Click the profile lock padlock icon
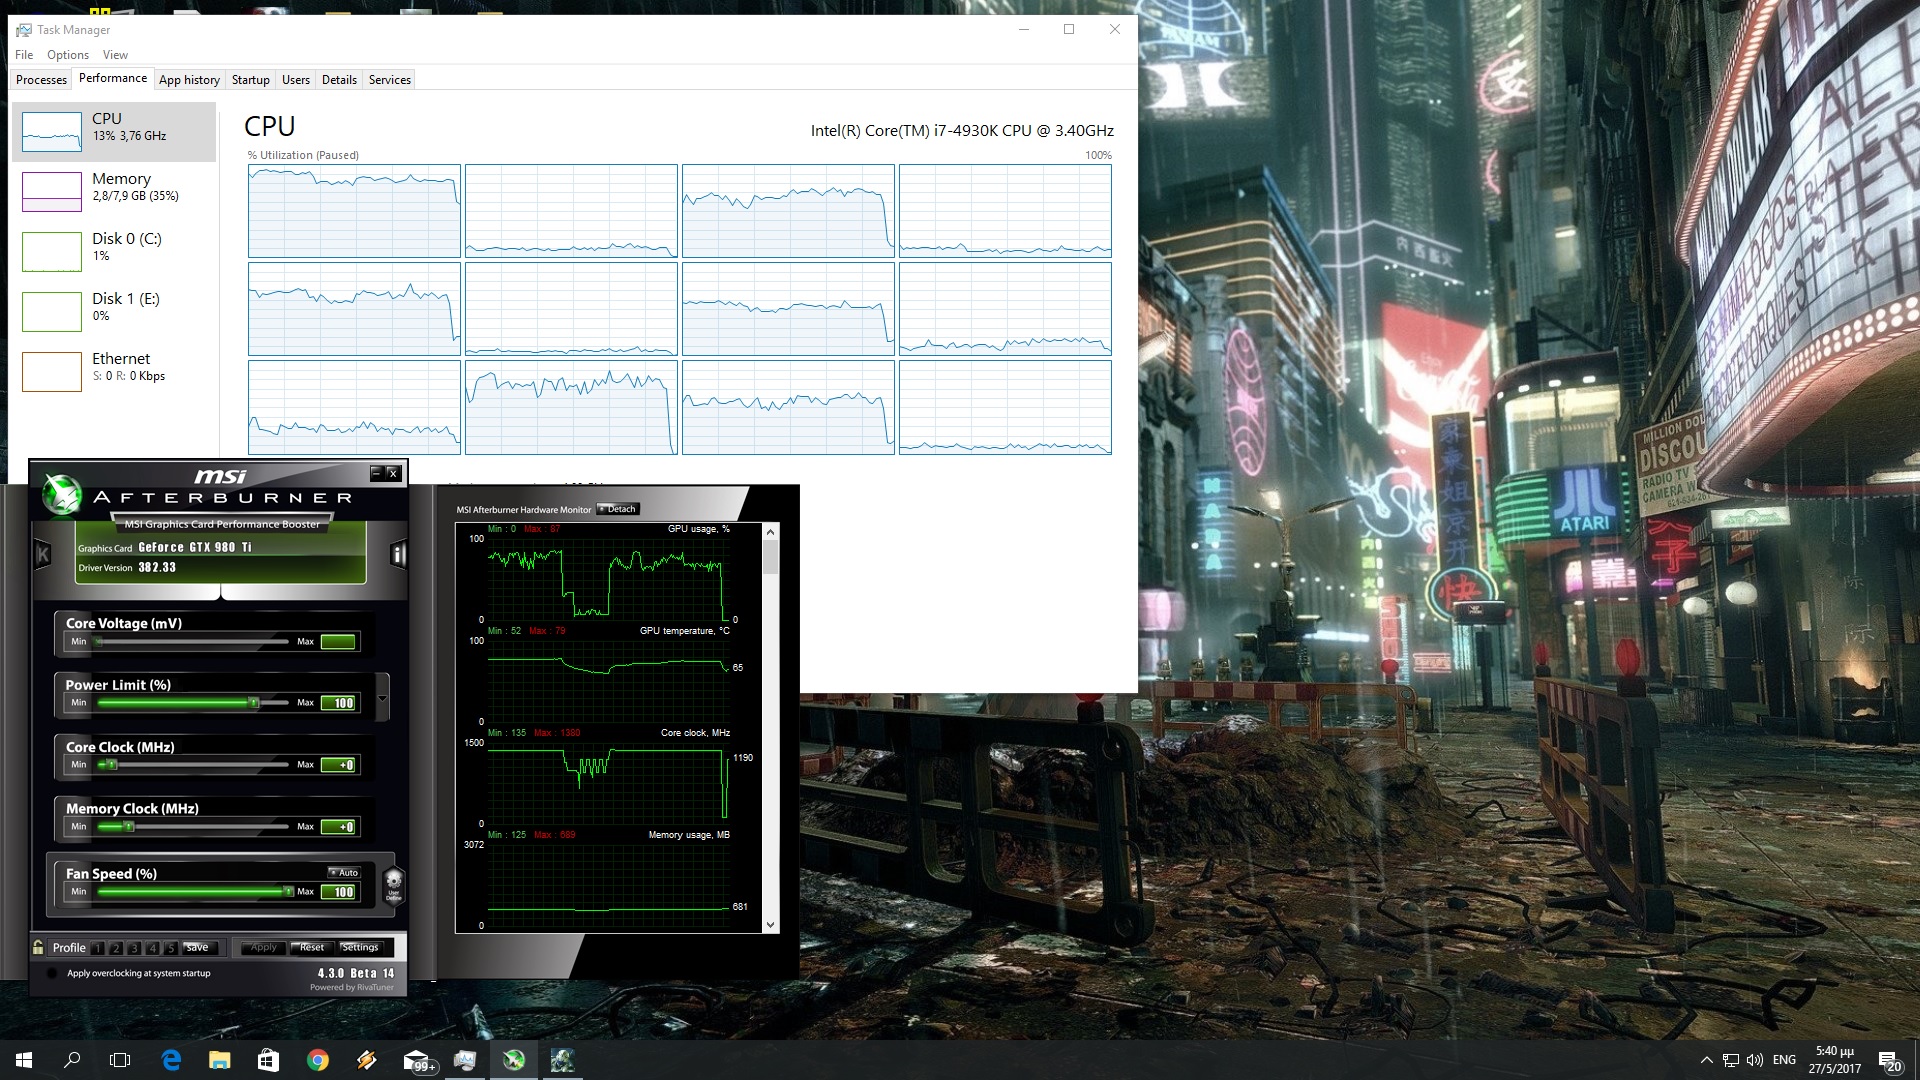The height and width of the screenshot is (1080, 1920). (x=38, y=947)
